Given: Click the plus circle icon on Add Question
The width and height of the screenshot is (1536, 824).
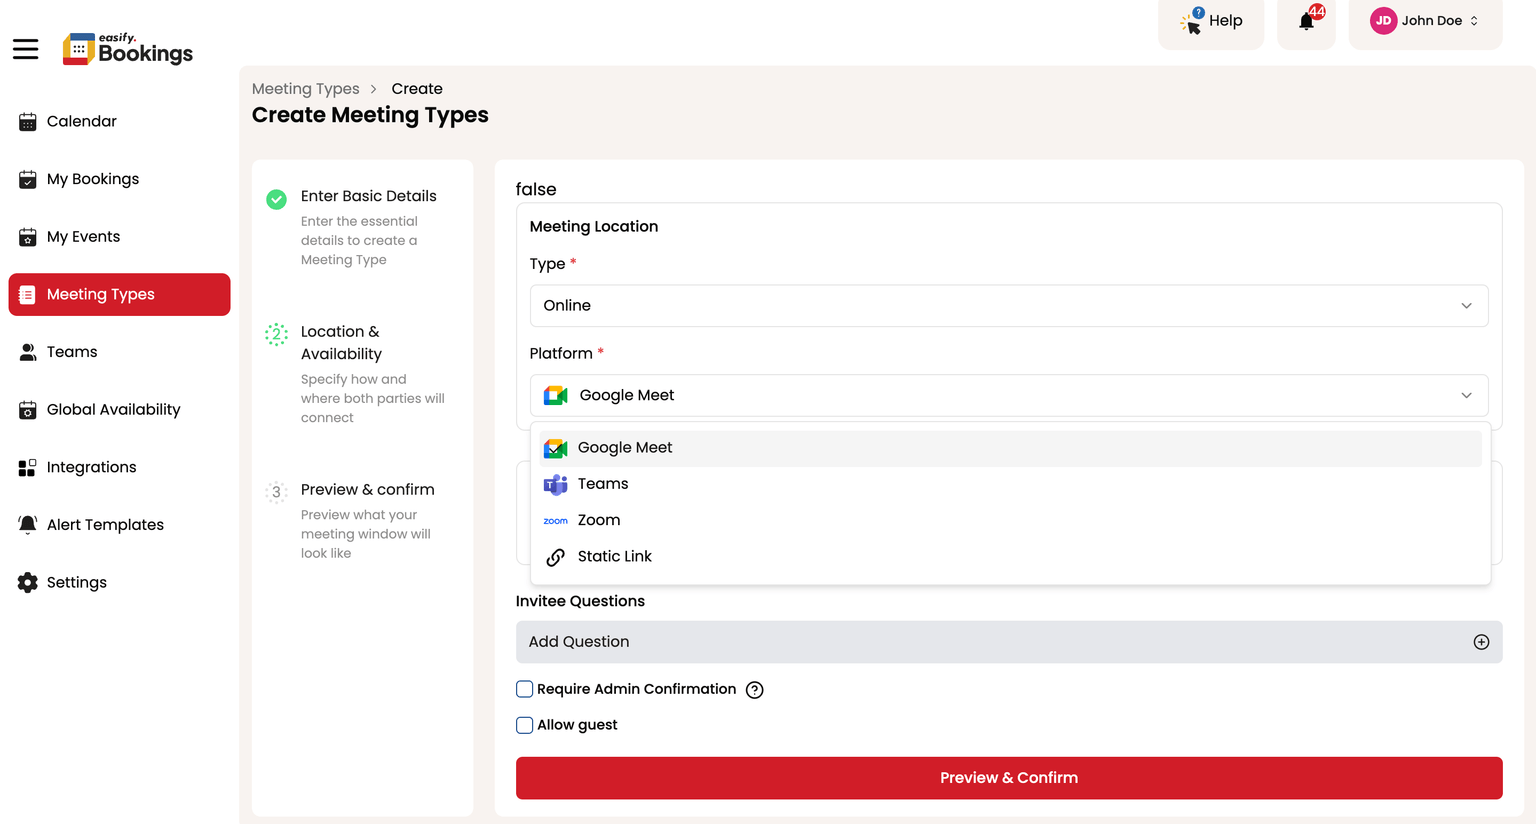Looking at the screenshot, I should click(1481, 642).
